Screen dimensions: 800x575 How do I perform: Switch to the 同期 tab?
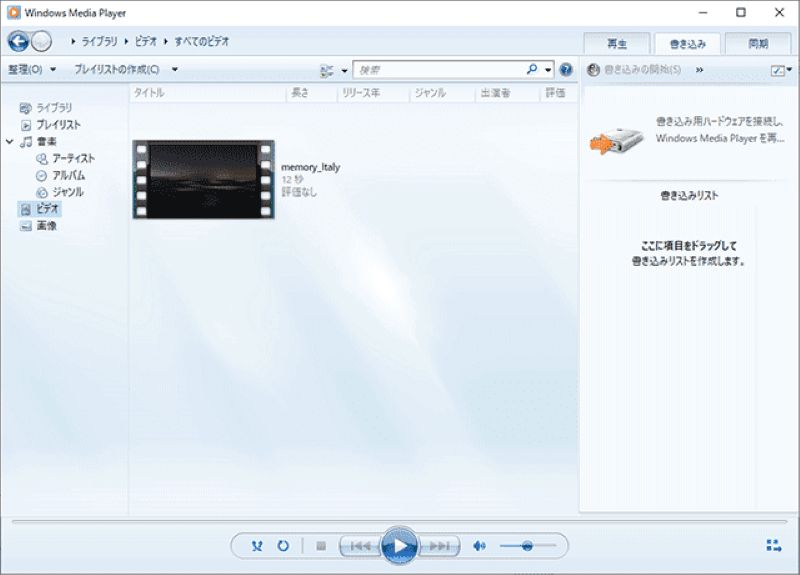pyautogui.click(x=758, y=44)
